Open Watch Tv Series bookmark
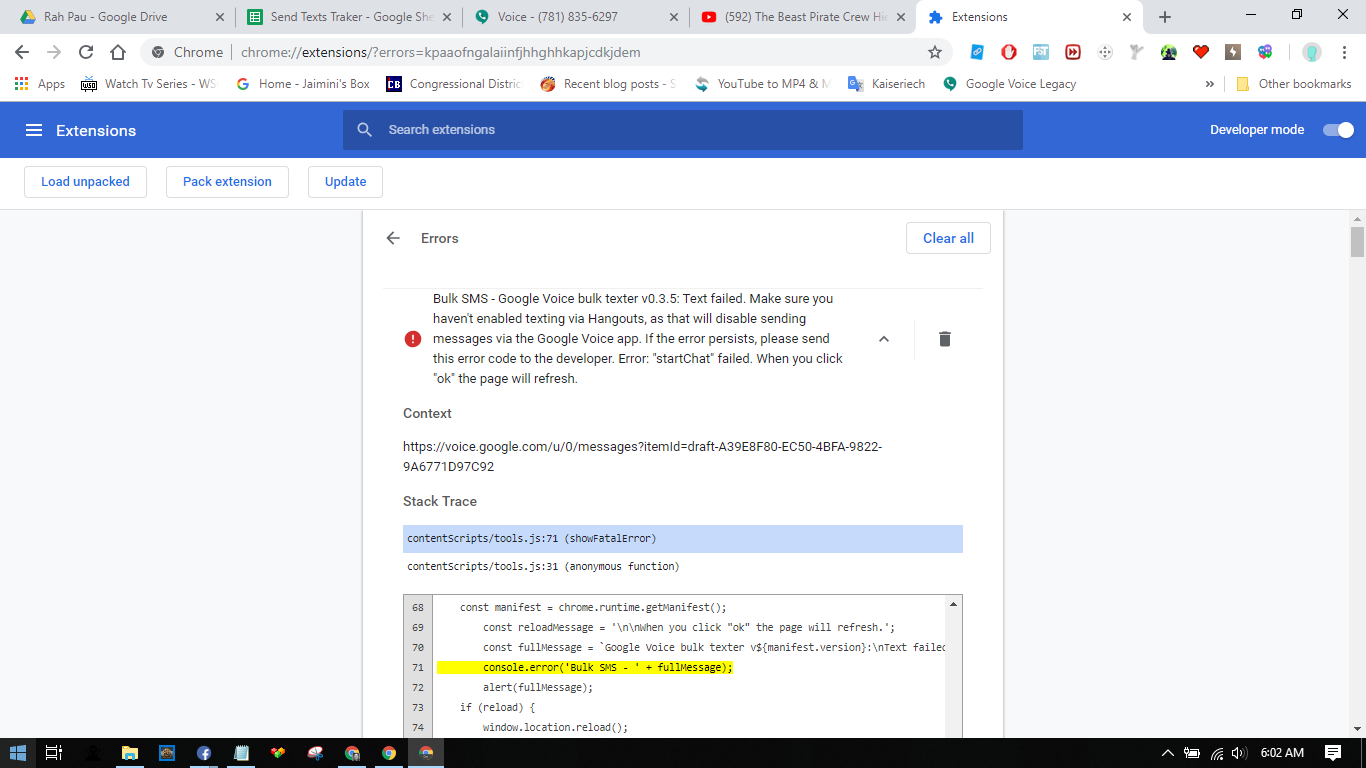 [x=148, y=84]
